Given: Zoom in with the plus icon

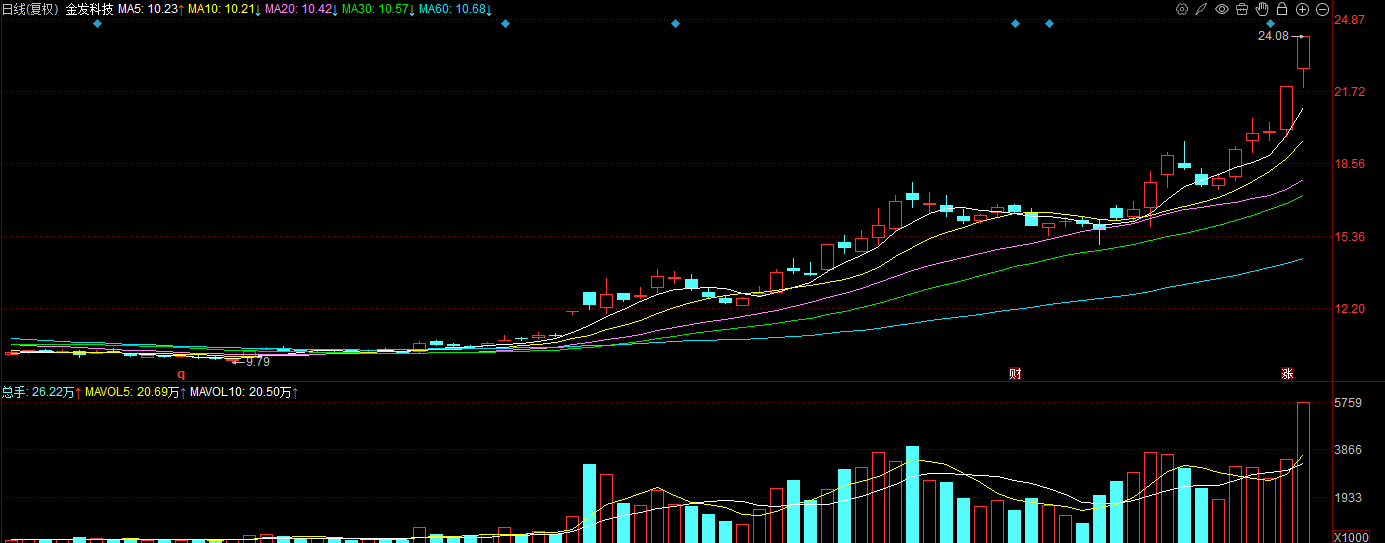Looking at the screenshot, I should point(1302,9).
